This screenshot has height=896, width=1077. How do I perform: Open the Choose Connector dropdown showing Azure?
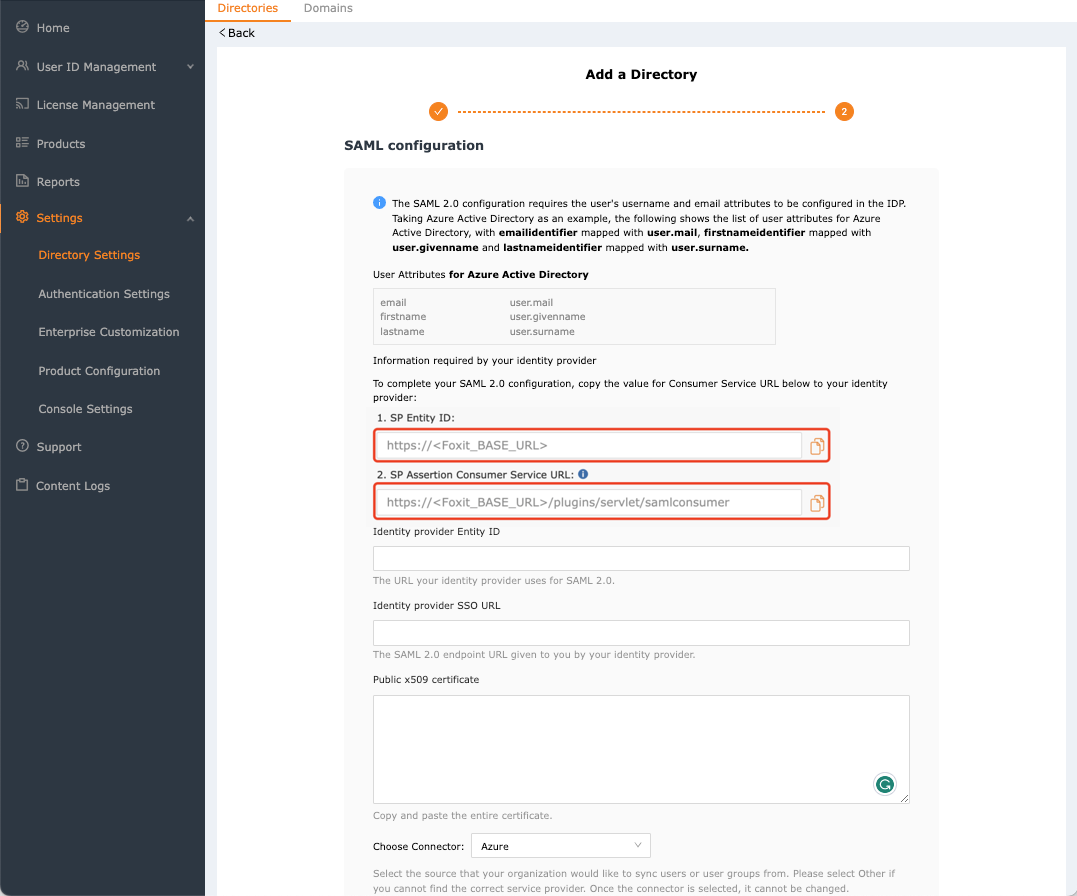pyautogui.click(x=560, y=845)
